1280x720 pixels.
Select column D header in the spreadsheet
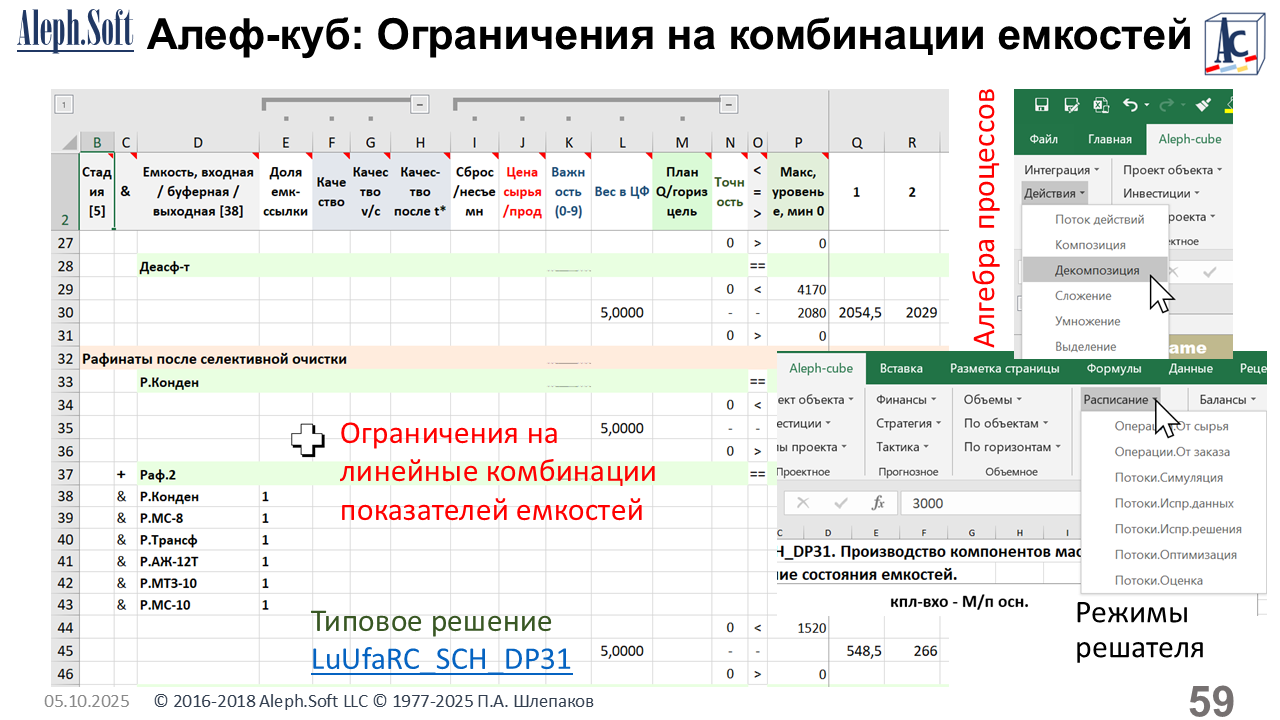tap(197, 143)
